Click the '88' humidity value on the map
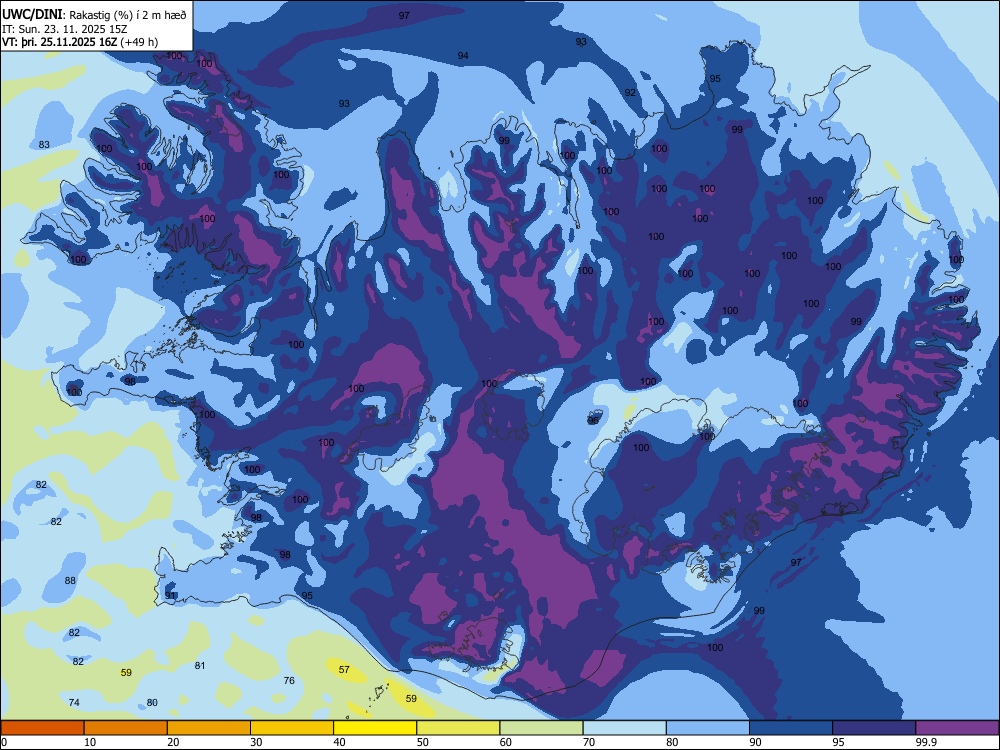 point(70,580)
